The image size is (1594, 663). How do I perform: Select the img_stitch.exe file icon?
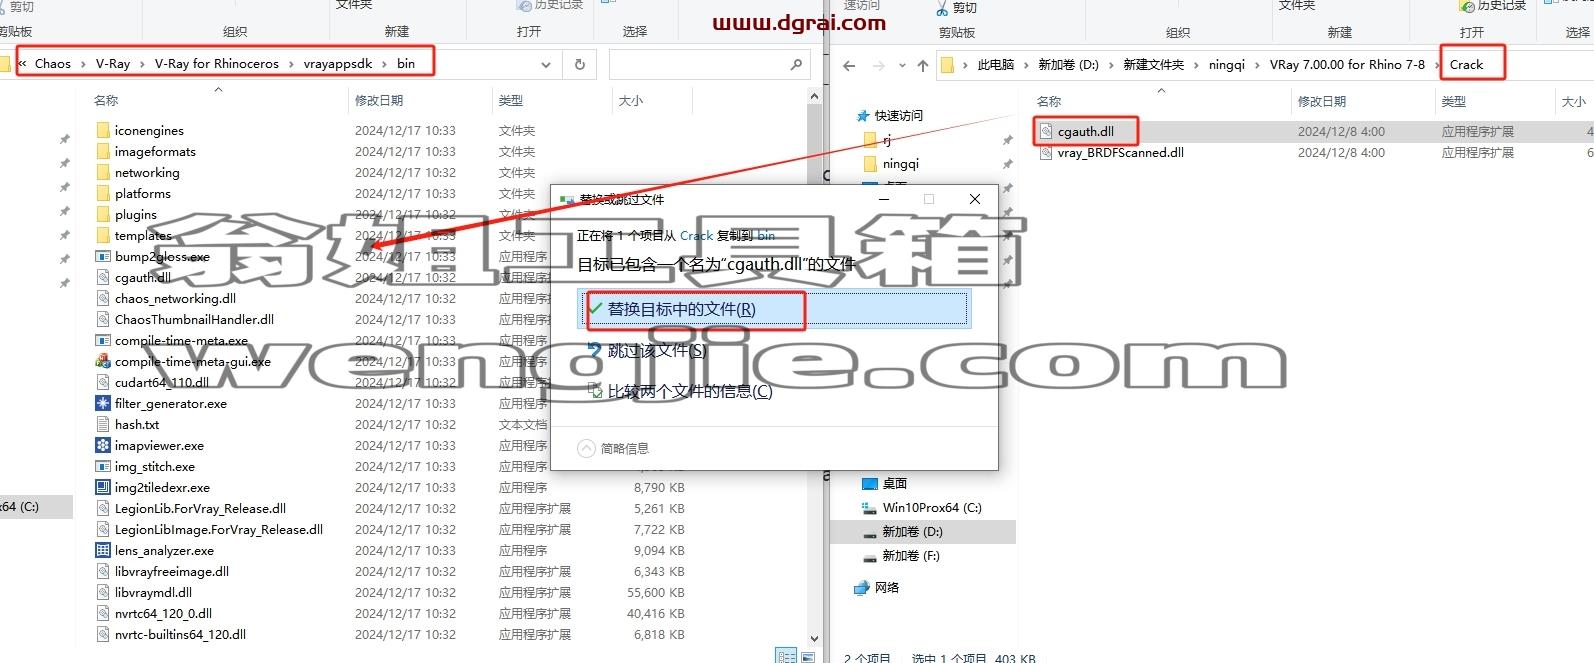click(x=102, y=466)
